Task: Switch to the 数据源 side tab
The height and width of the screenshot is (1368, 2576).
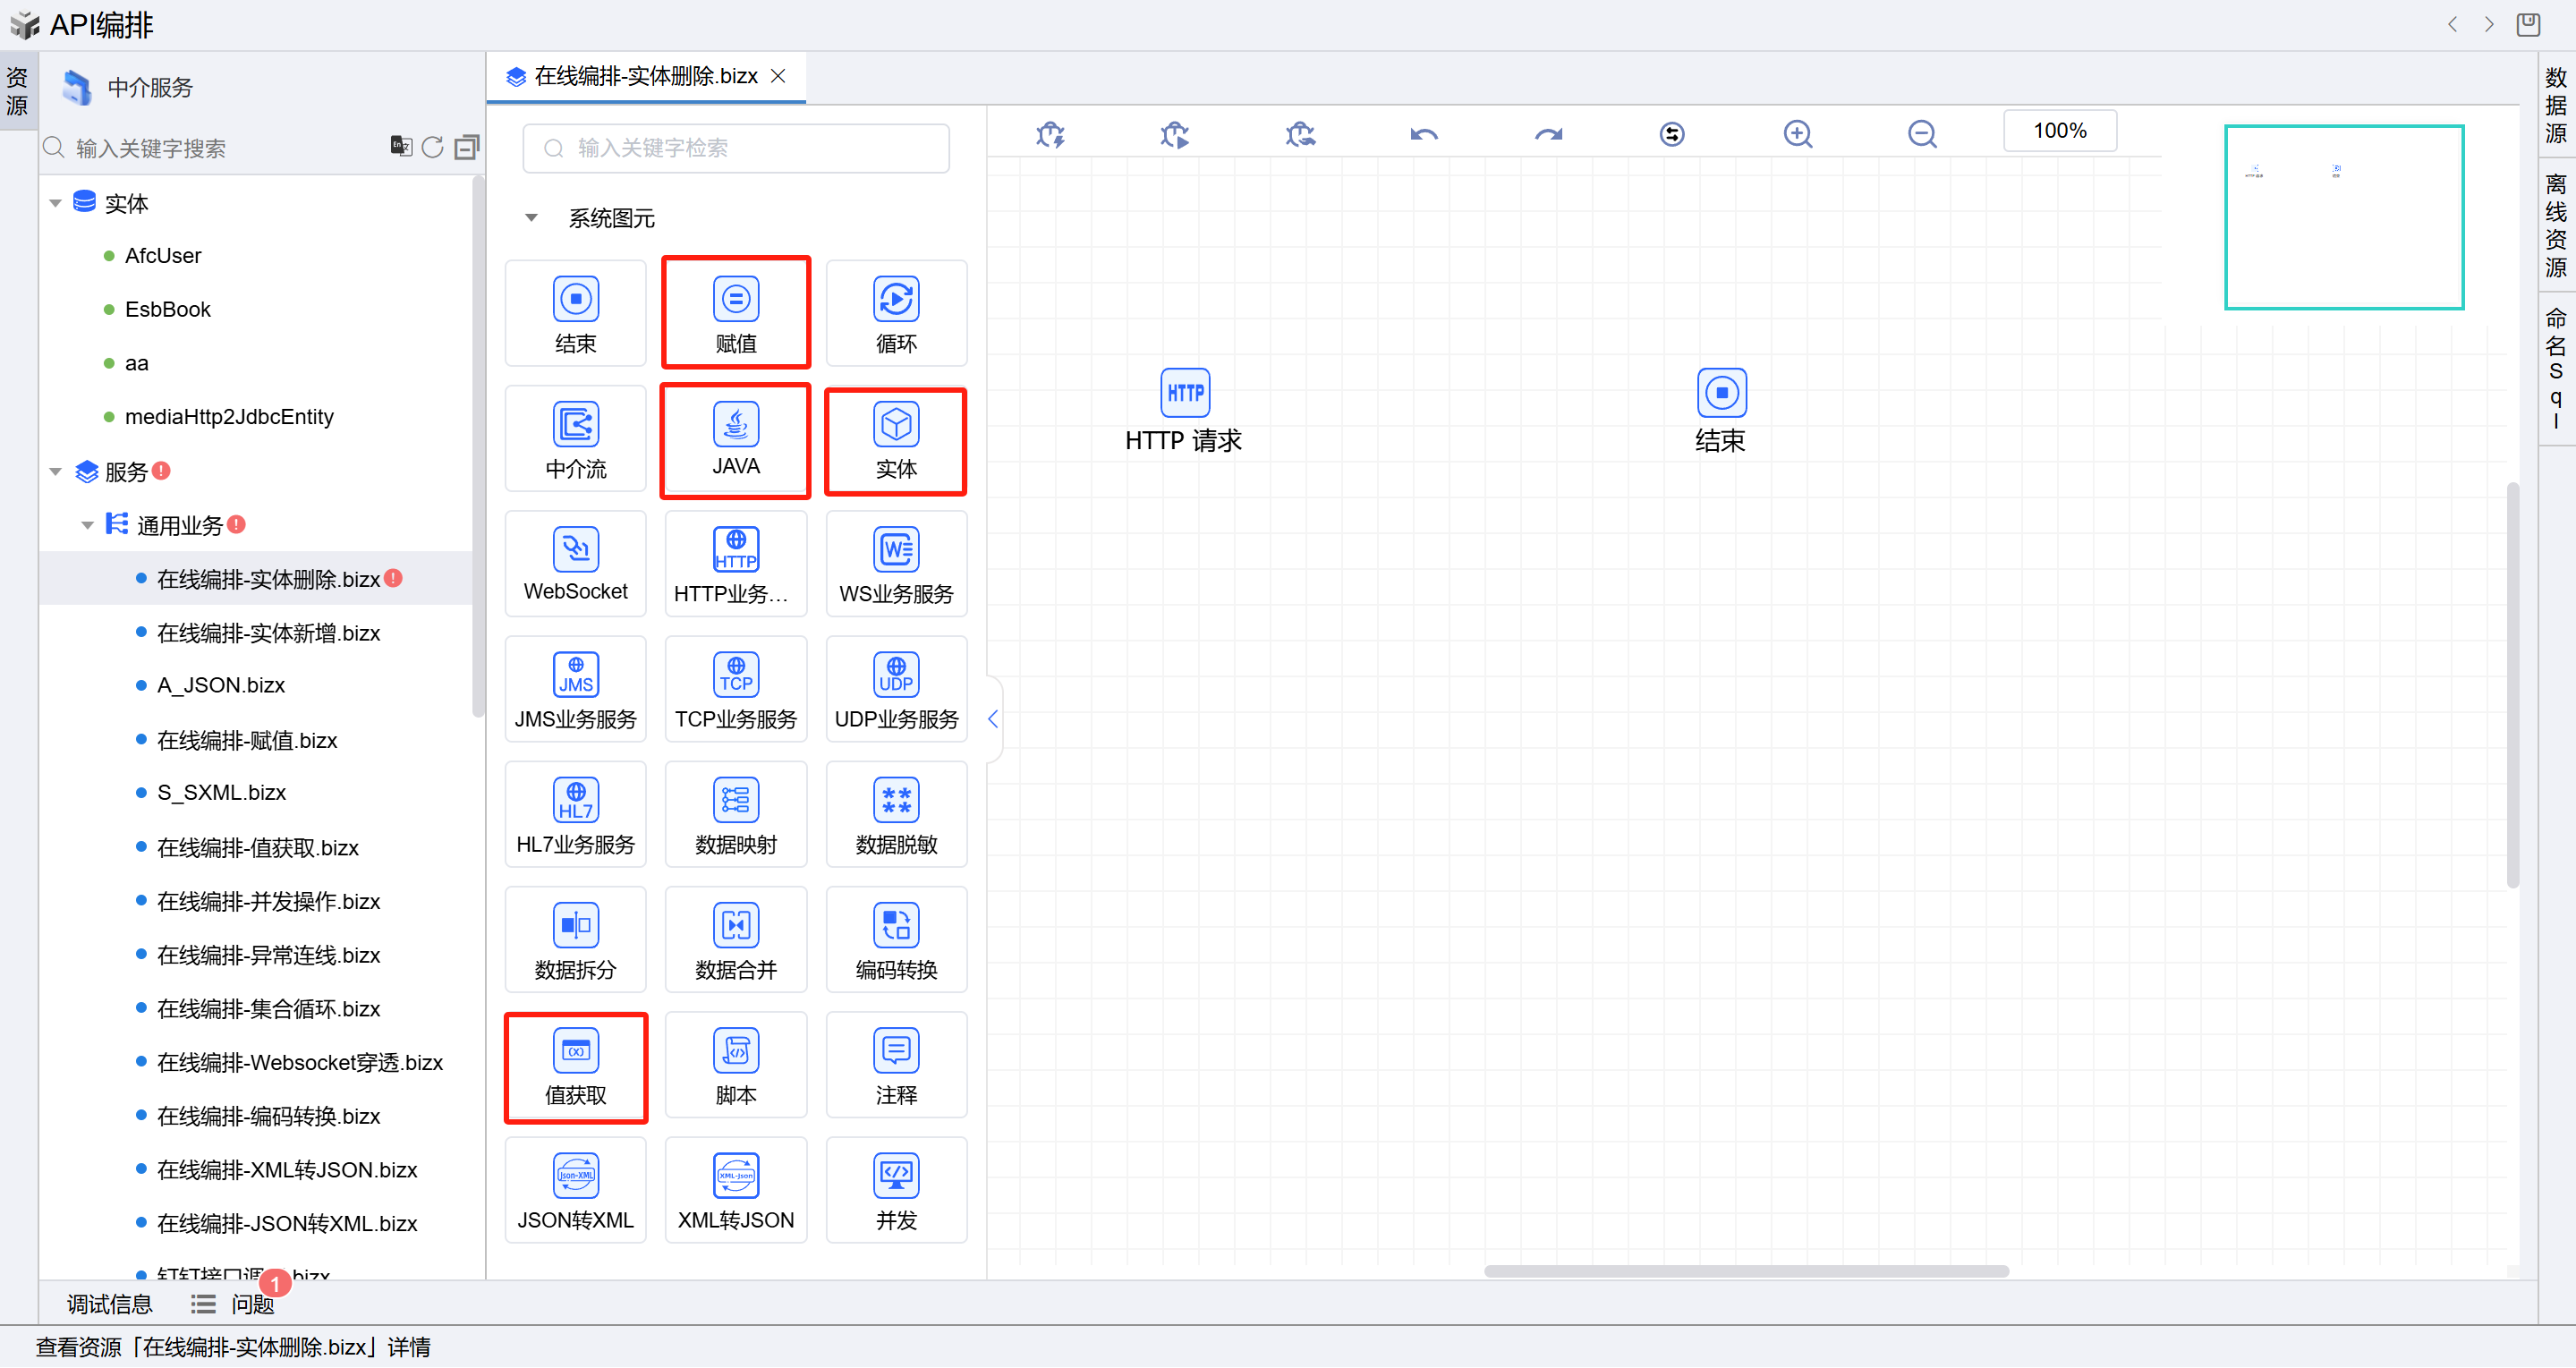Action: [x=2555, y=105]
